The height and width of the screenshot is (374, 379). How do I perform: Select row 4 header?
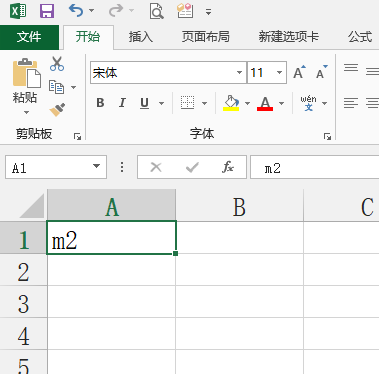[23, 334]
